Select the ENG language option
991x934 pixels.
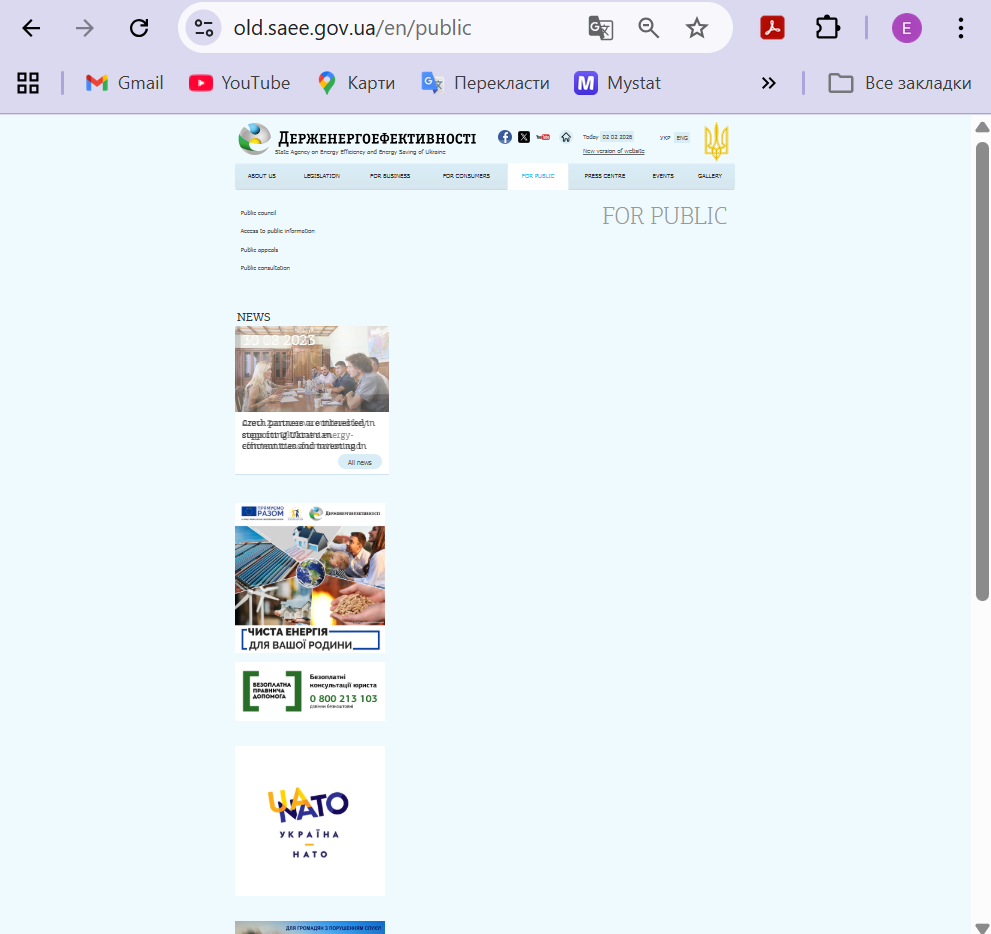[x=682, y=137]
